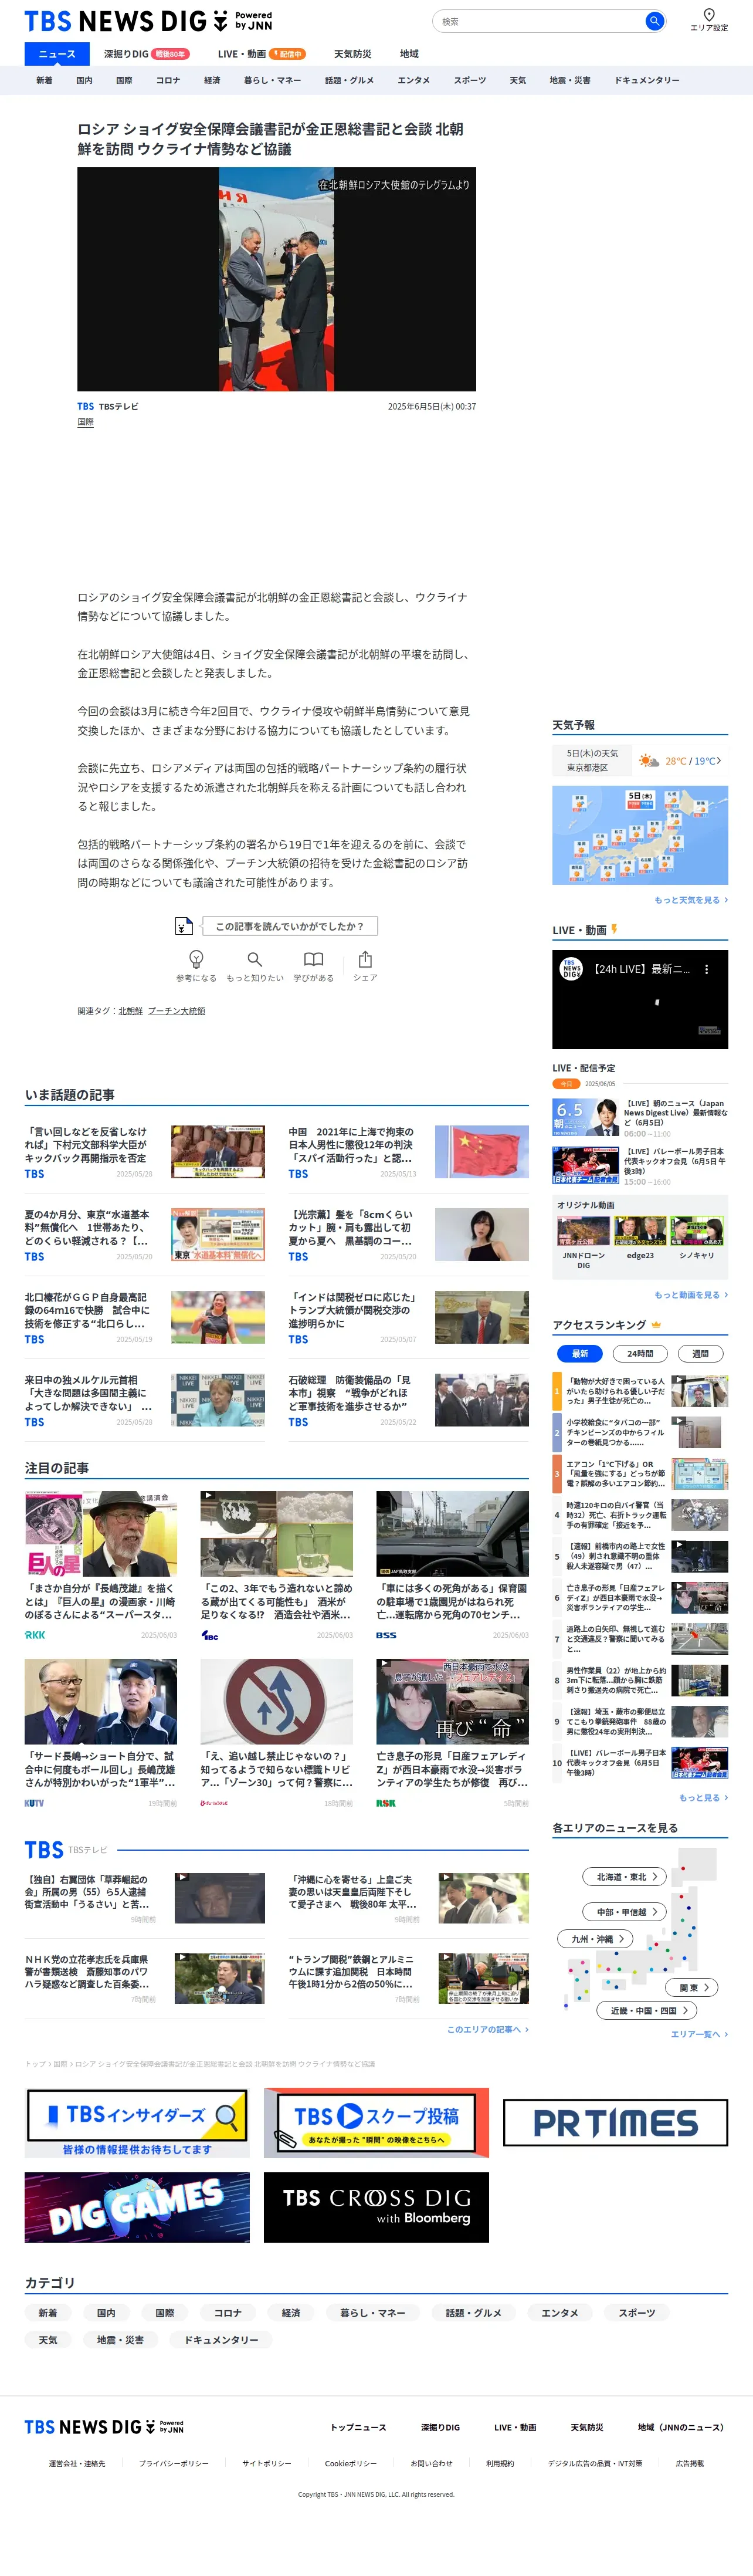Open the PR TIMES banner
The image size is (753, 2576).
[615, 2123]
